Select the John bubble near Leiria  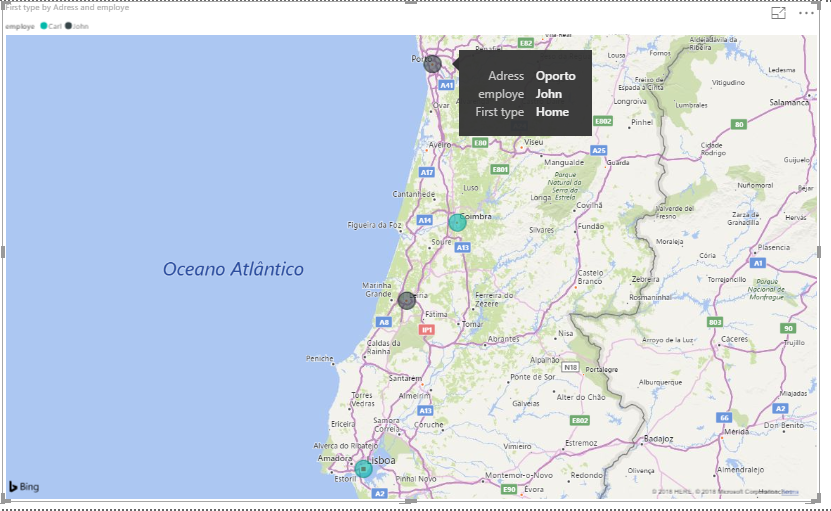click(x=406, y=301)
